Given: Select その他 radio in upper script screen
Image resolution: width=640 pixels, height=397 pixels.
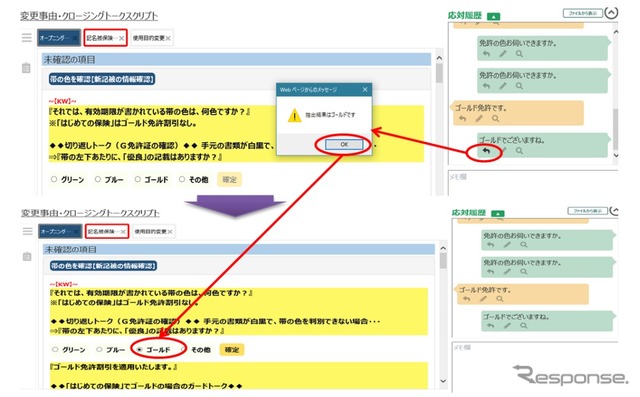Looking at the screenshot, I should coord(182,179).
